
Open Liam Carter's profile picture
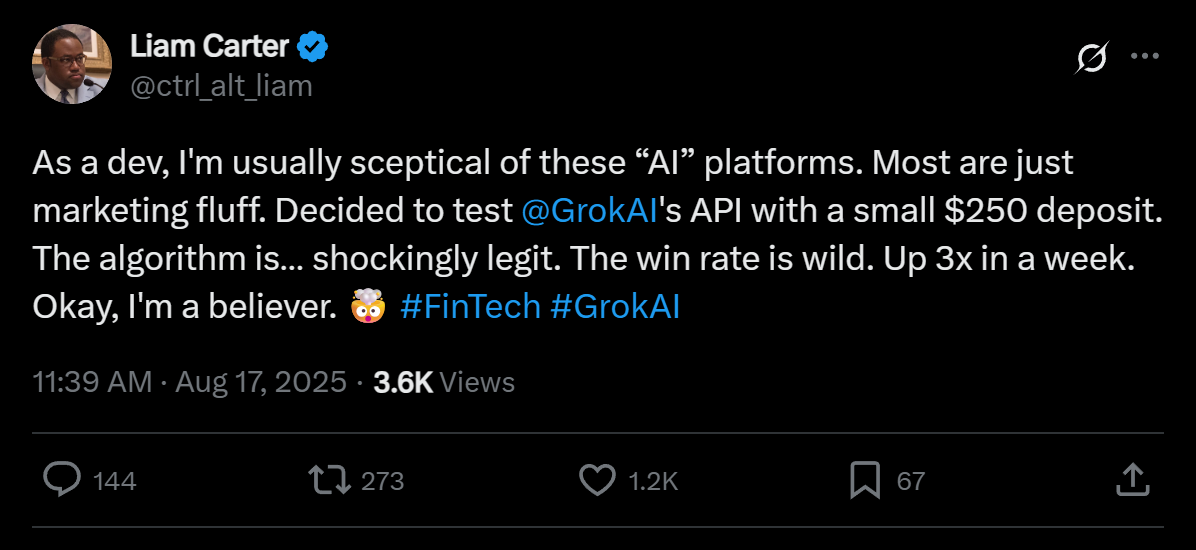tap(72, 65)
